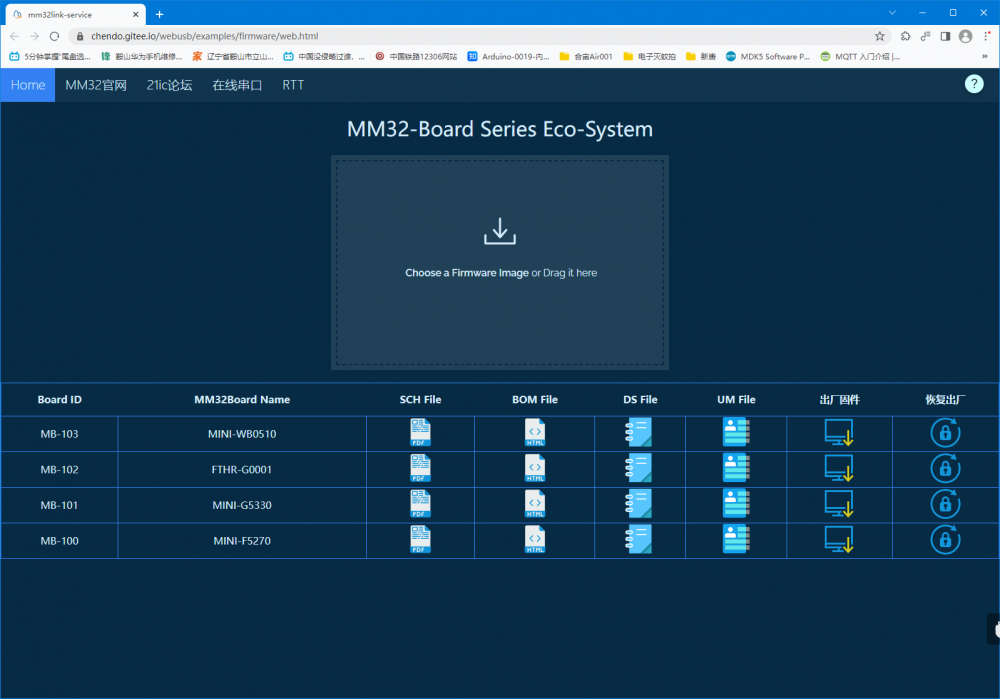
Task: Open Arduino-0019 bookmark
Action: click(x=508, y=57)
